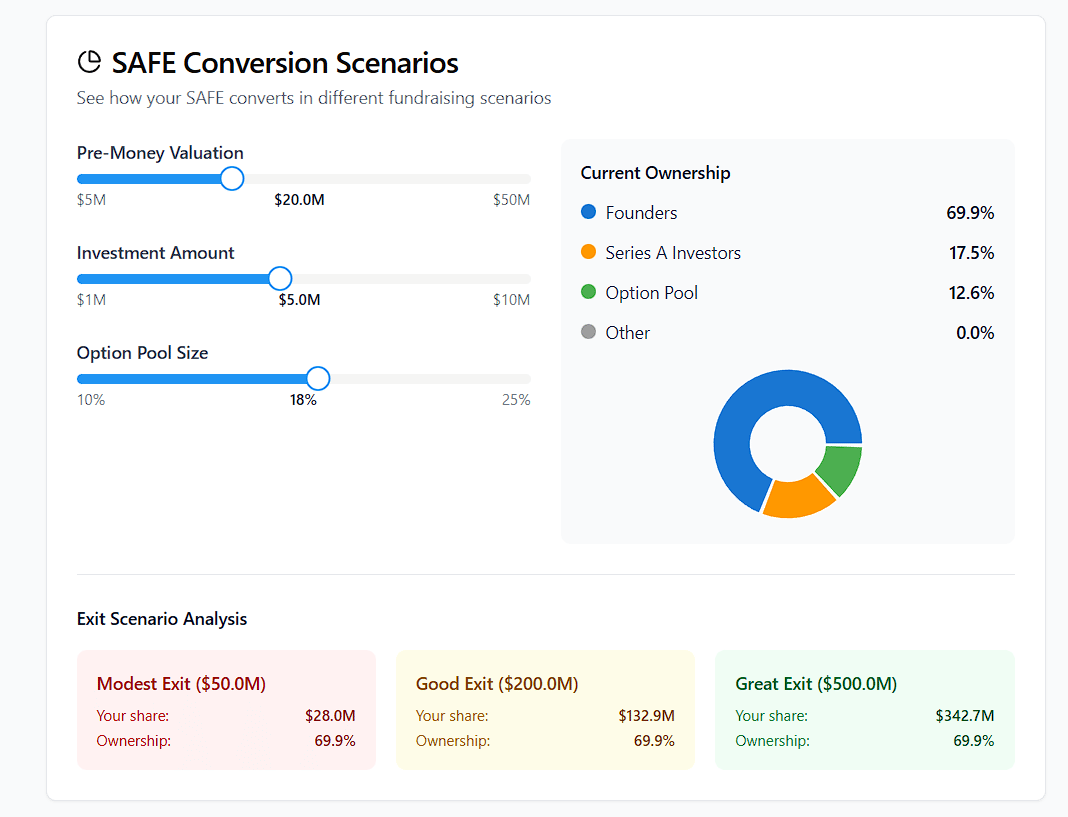Select the Modest Exit ($50.0M) card
1068x817 pixels.
pos(226,710)
